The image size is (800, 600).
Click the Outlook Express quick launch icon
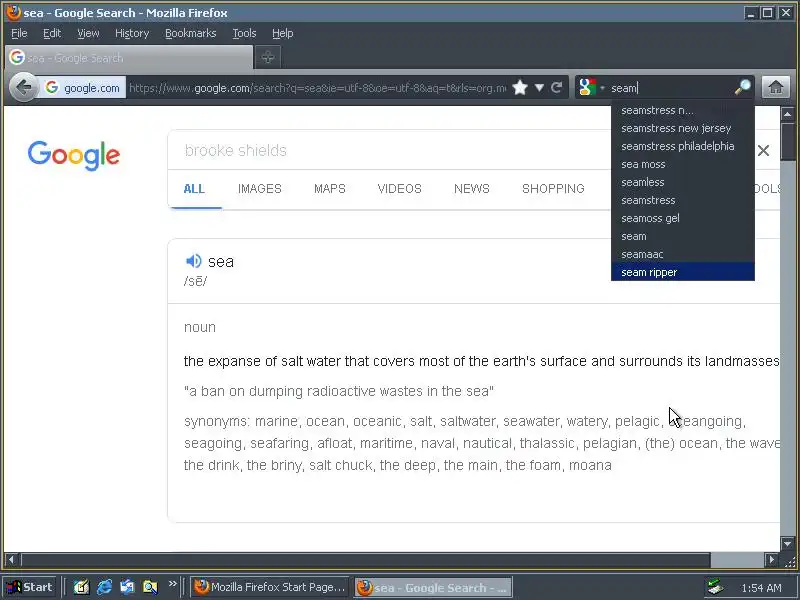[127, 587]
